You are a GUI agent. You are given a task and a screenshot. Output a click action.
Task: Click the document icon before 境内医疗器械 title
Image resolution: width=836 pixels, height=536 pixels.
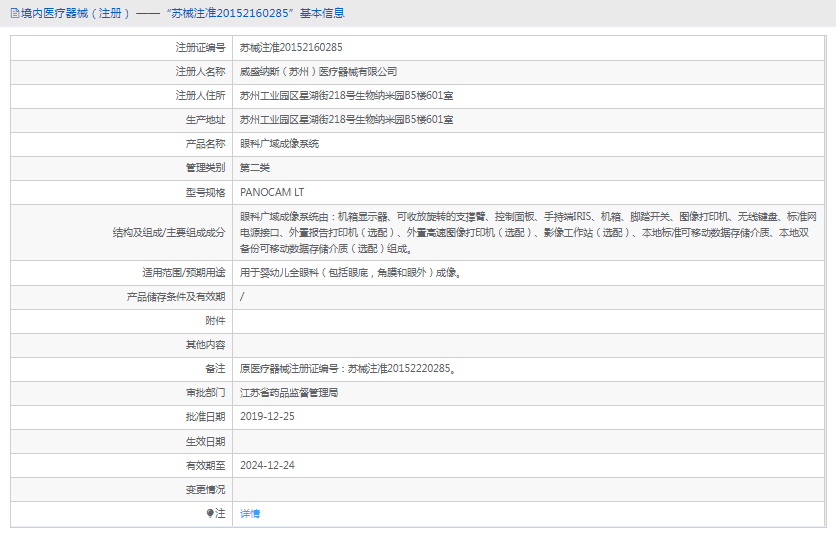[x=15, y=13]
